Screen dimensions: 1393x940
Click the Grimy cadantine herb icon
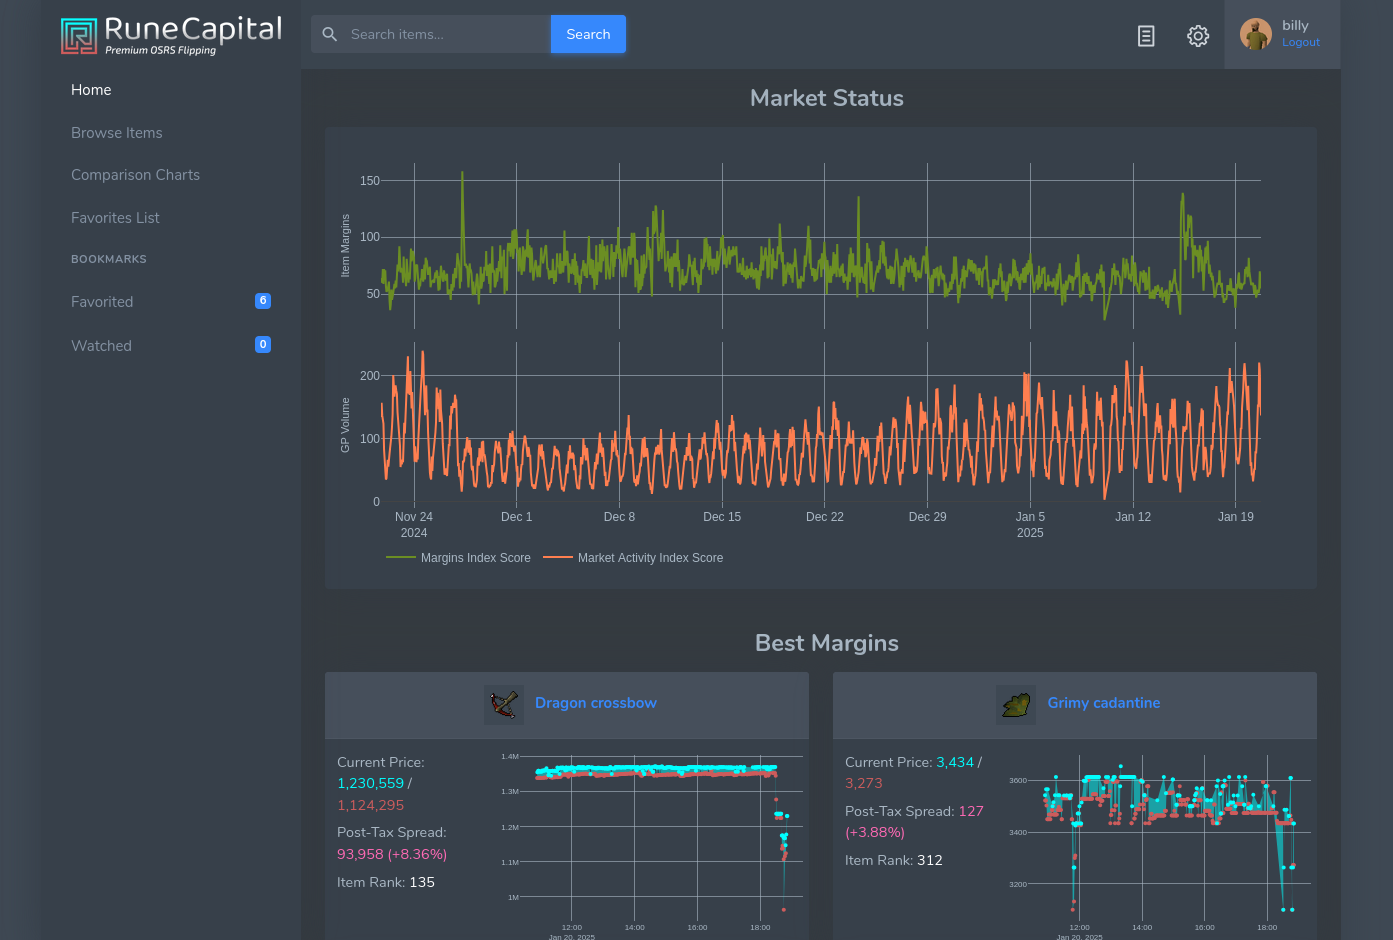coord(1016,704)
